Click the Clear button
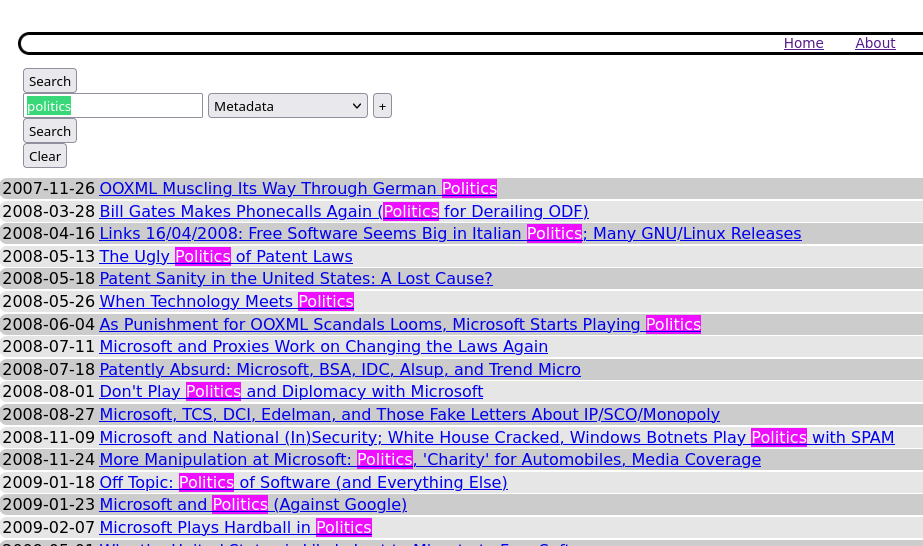The image size is (923, 546). pyautogui.click(x=45, y=157)
